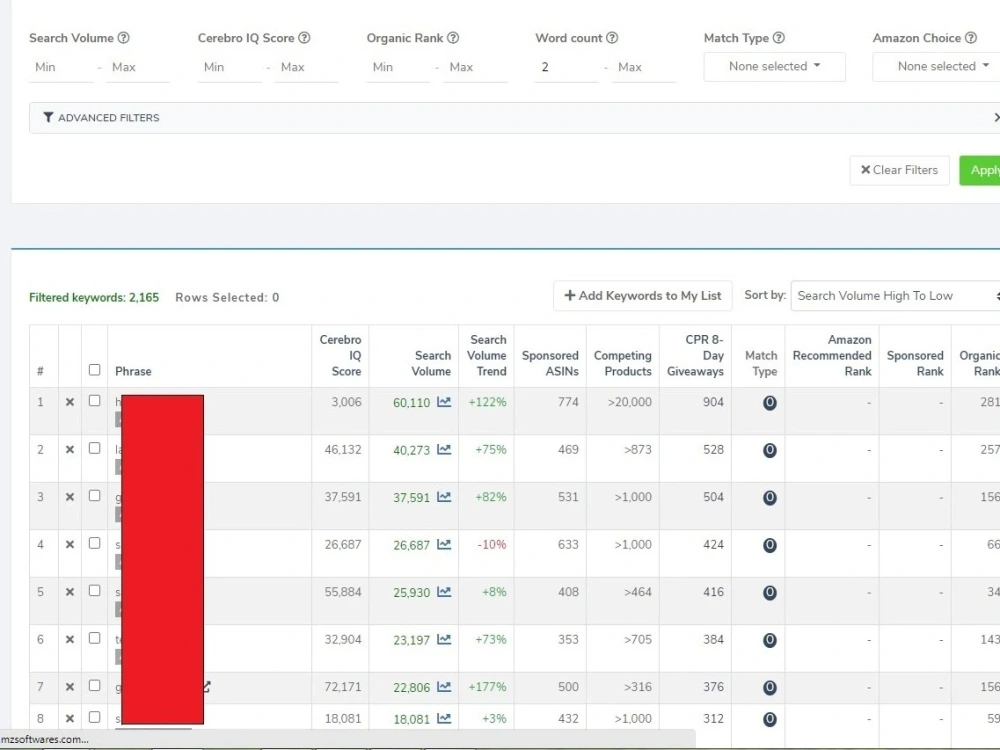Image resolution: width=1000 pixels, height=750 pixels.
Task: Click Search Volume Min field
Action: coord(61,67)
